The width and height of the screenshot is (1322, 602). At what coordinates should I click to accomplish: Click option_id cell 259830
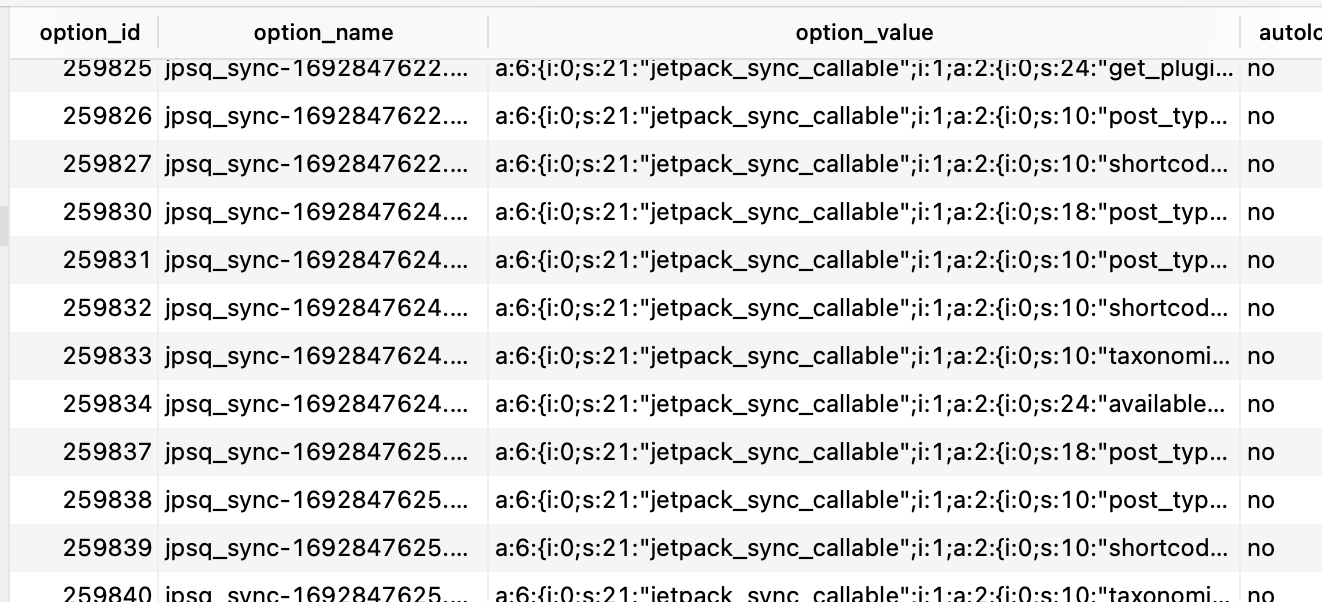click(x=107, y=212)
